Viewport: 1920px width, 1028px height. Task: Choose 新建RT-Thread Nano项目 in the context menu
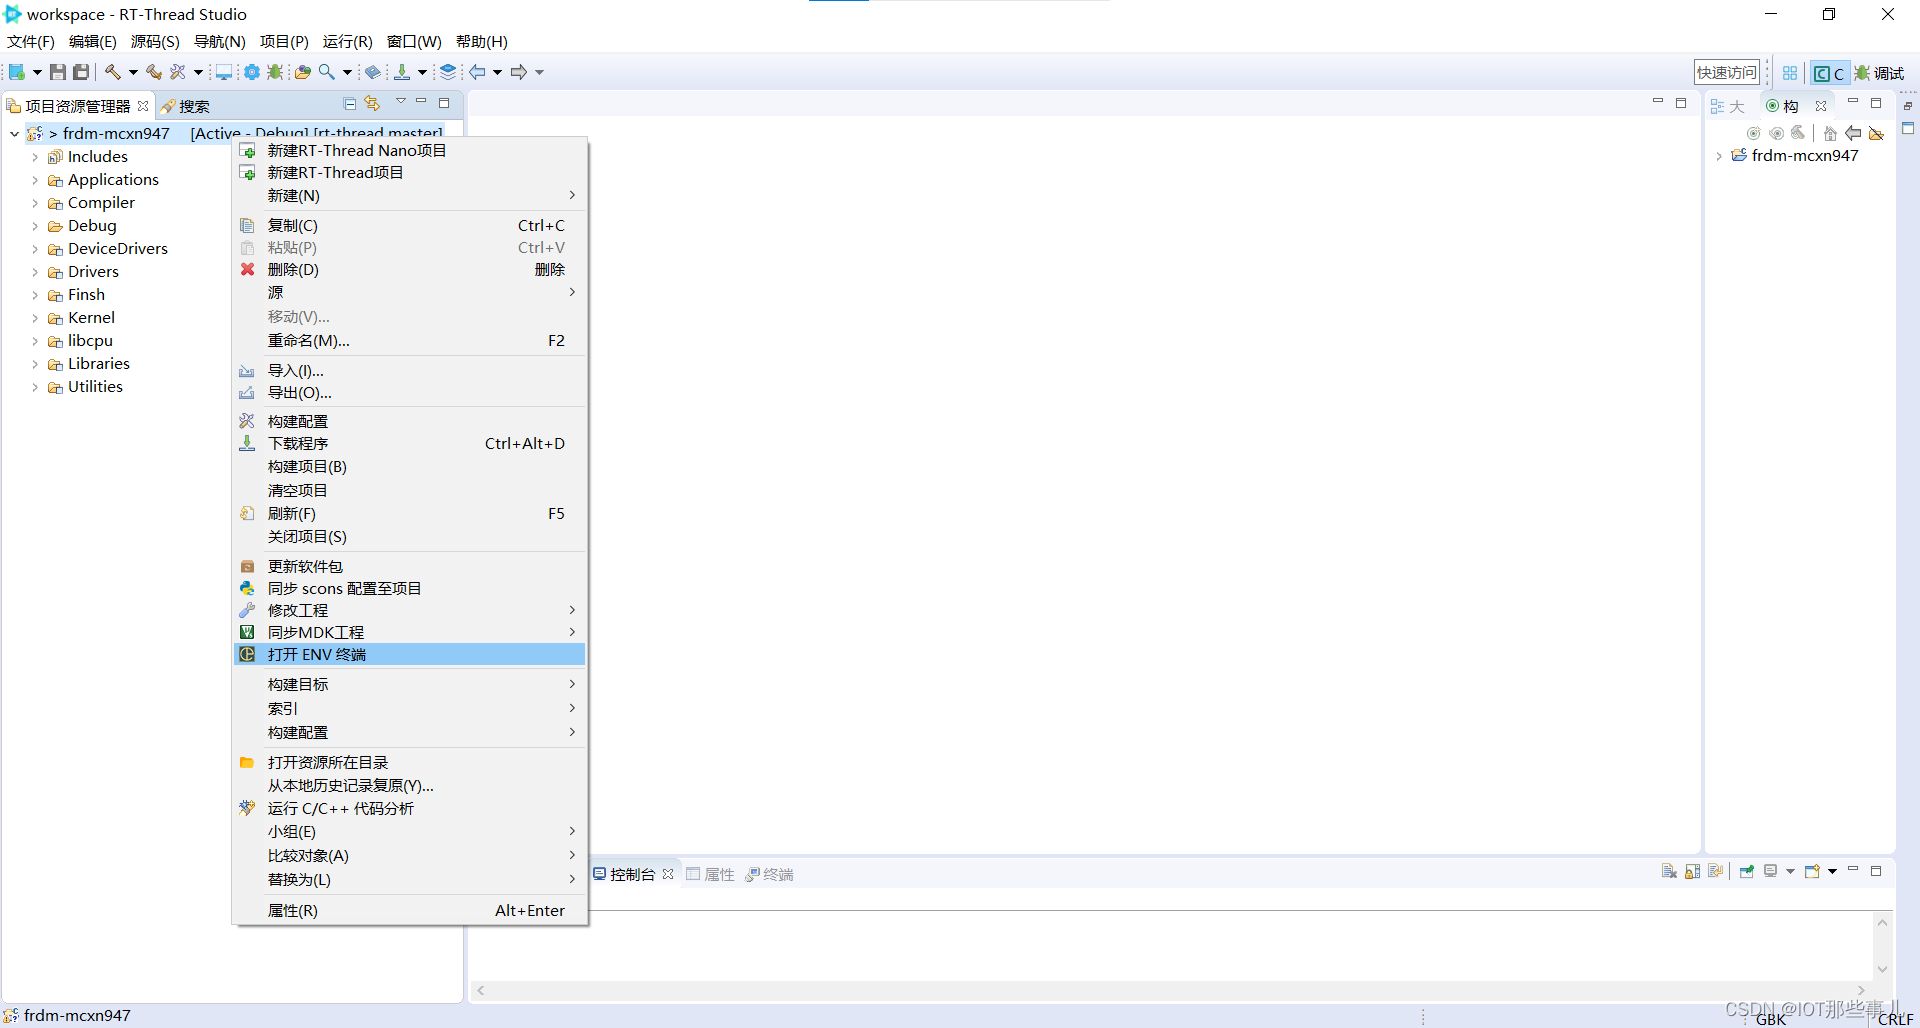[x=356, y=150]
